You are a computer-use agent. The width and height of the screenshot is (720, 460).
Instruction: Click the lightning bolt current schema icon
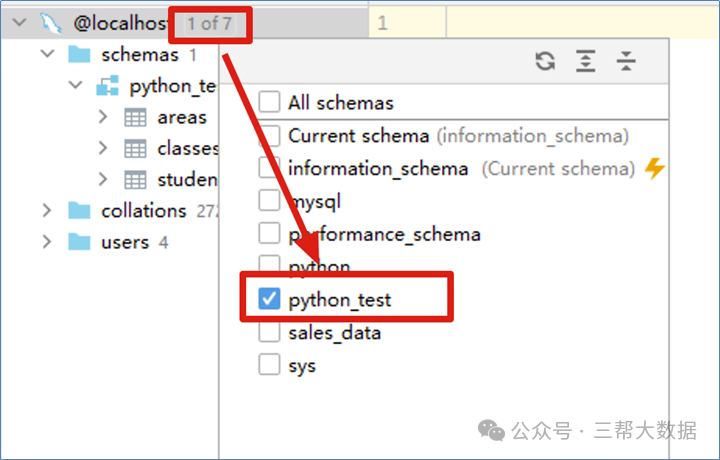coord(654,168)
